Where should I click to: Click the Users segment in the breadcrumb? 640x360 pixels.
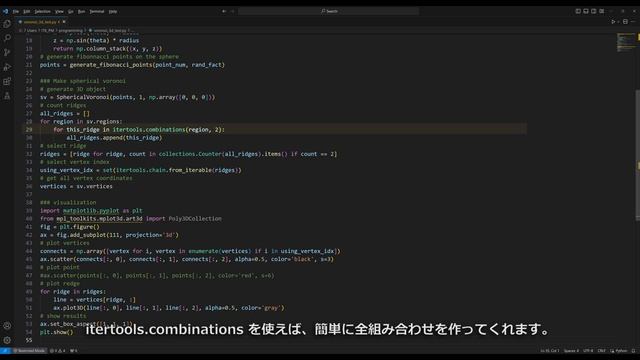pos(32,31)
